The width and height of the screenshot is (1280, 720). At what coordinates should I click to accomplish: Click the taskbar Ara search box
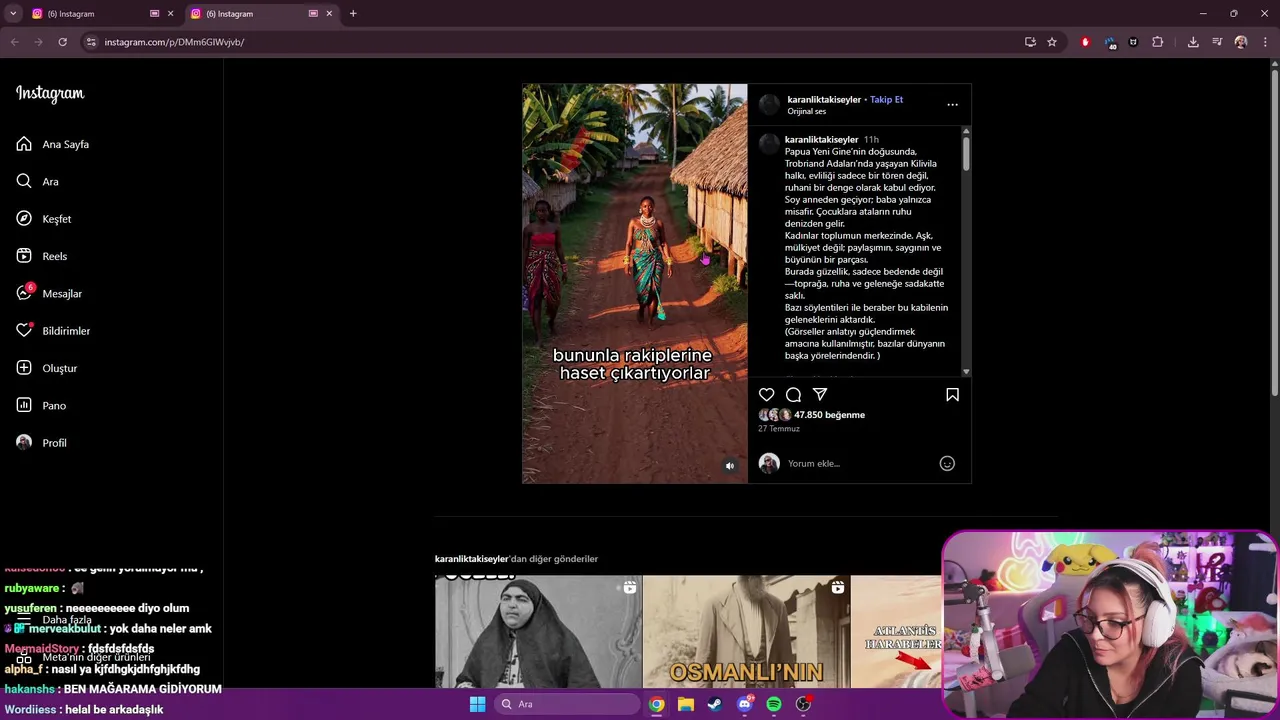point(567,704)
